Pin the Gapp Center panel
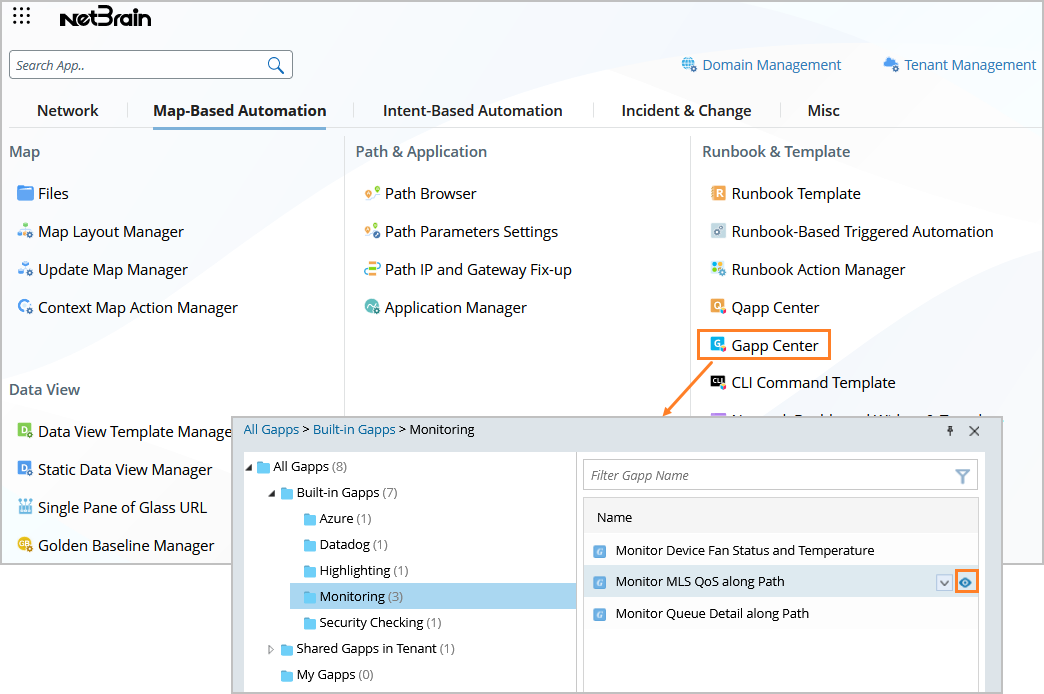 [x=950, y=430]
